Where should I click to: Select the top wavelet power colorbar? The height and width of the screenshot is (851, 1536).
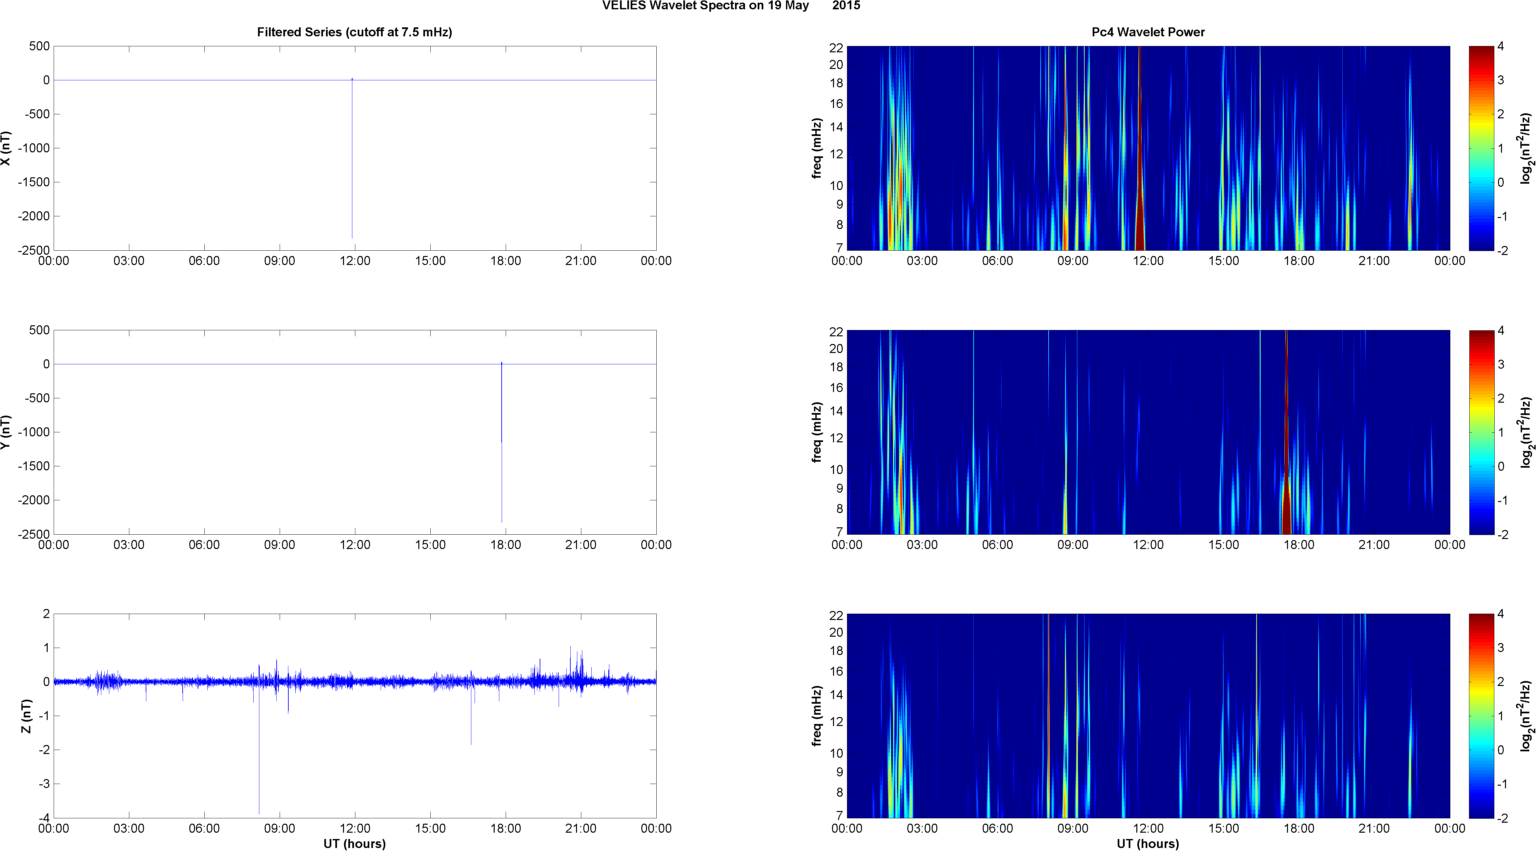coord(1481,148)
